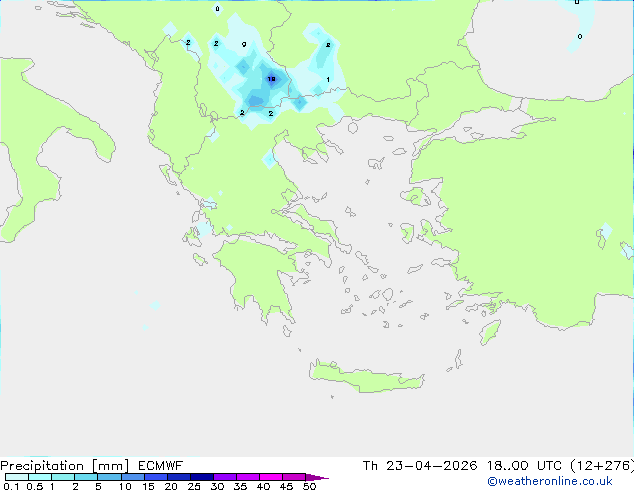Select the 20–25 mm legend color swatch
The image size is (634, 490).
point(178,477)
